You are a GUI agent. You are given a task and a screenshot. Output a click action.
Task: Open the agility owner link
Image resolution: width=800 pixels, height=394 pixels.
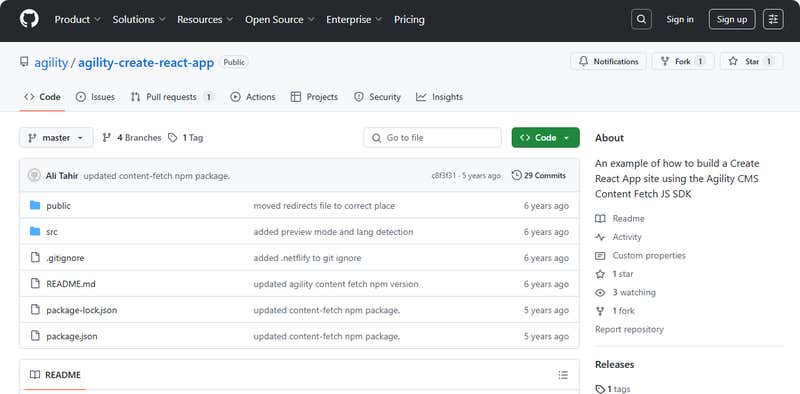point(51,63)
